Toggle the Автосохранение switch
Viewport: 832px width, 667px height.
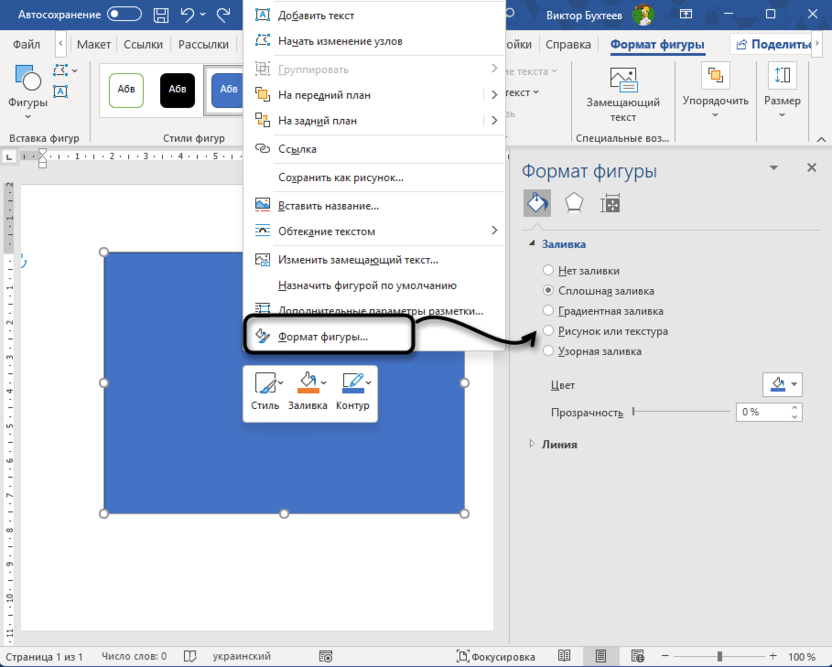125,15
